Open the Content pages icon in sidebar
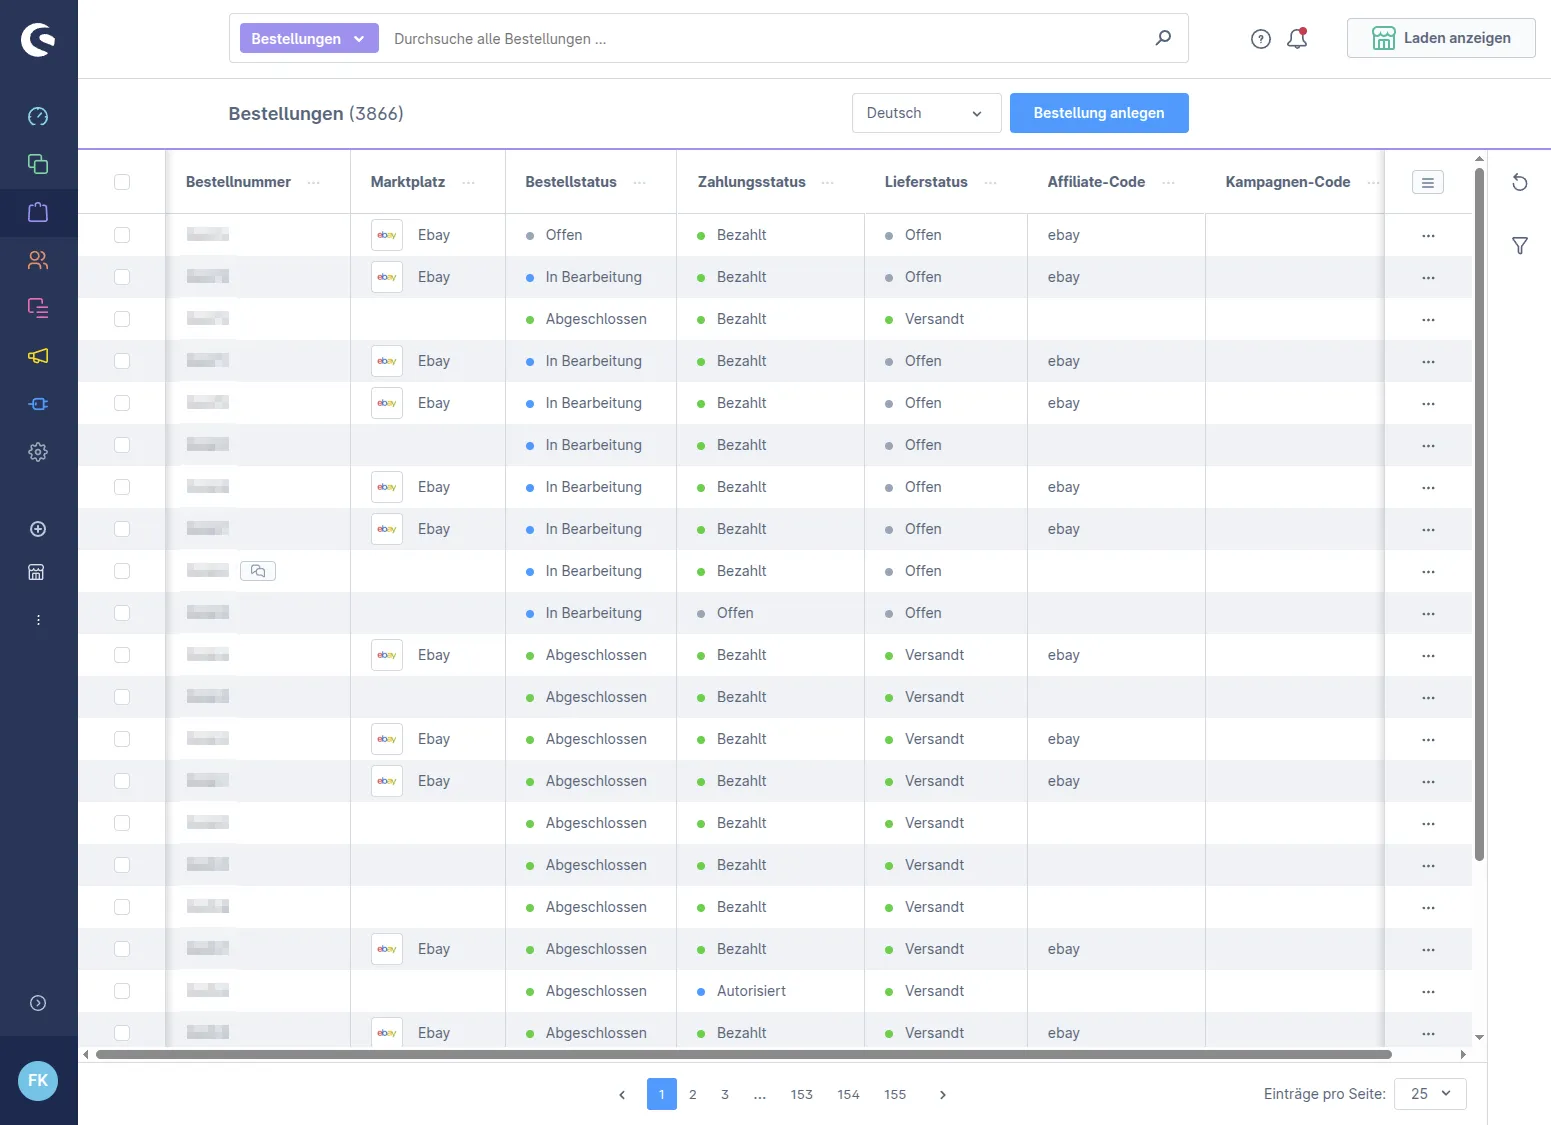Screen dimensions: 1551x1125 pyautogui.click(x=38, y=308)
